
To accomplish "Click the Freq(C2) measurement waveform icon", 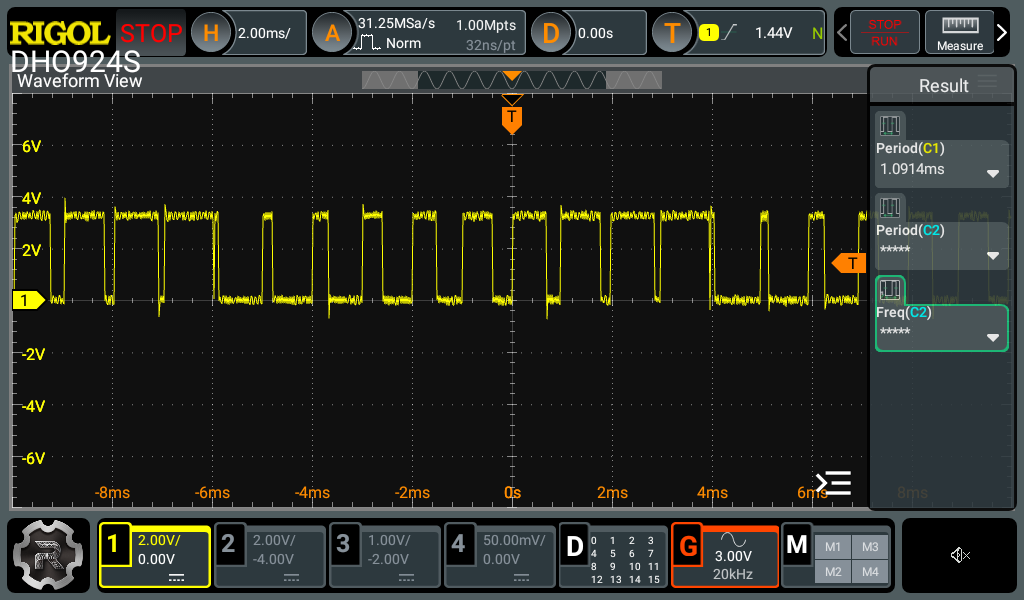I will click(x=889, y=289).
